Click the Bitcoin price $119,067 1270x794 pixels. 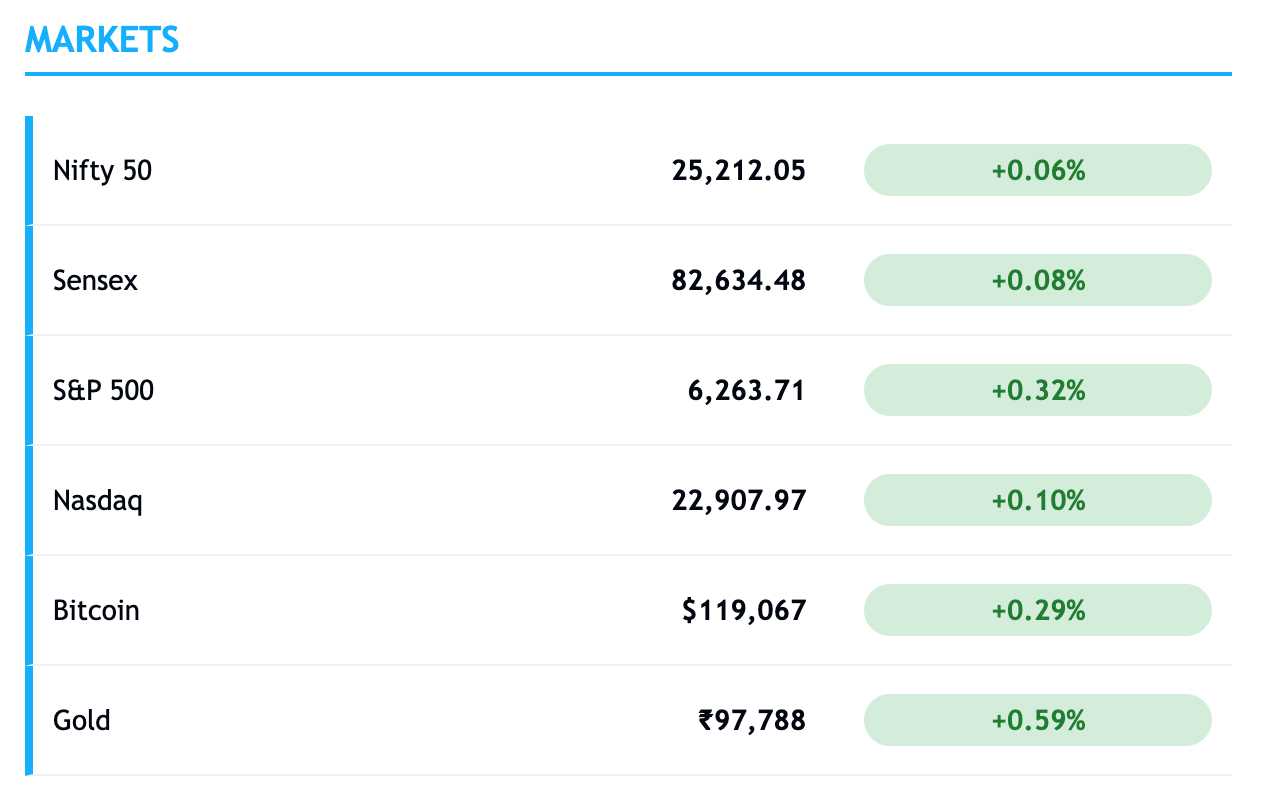pyautogui.click(x=744, y=611)
